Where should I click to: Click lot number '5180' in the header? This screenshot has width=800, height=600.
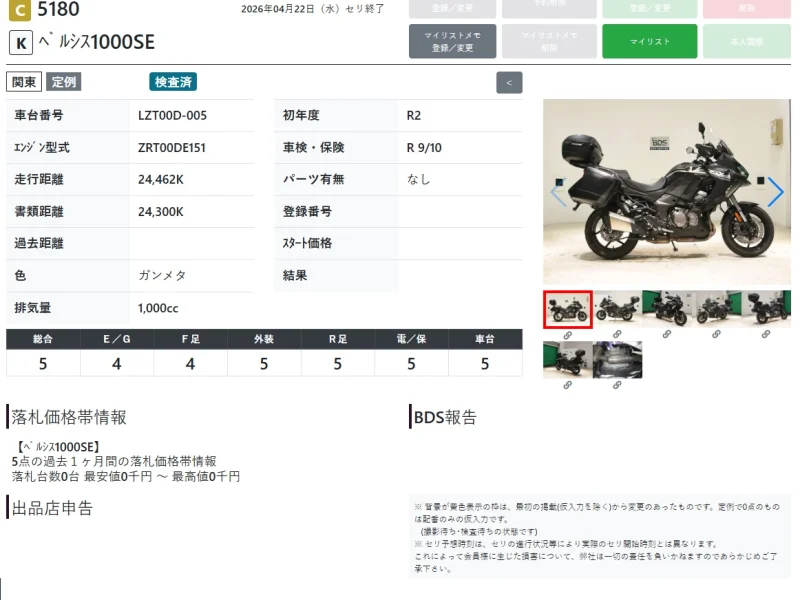pyautogui.click(x=58, y=9)
